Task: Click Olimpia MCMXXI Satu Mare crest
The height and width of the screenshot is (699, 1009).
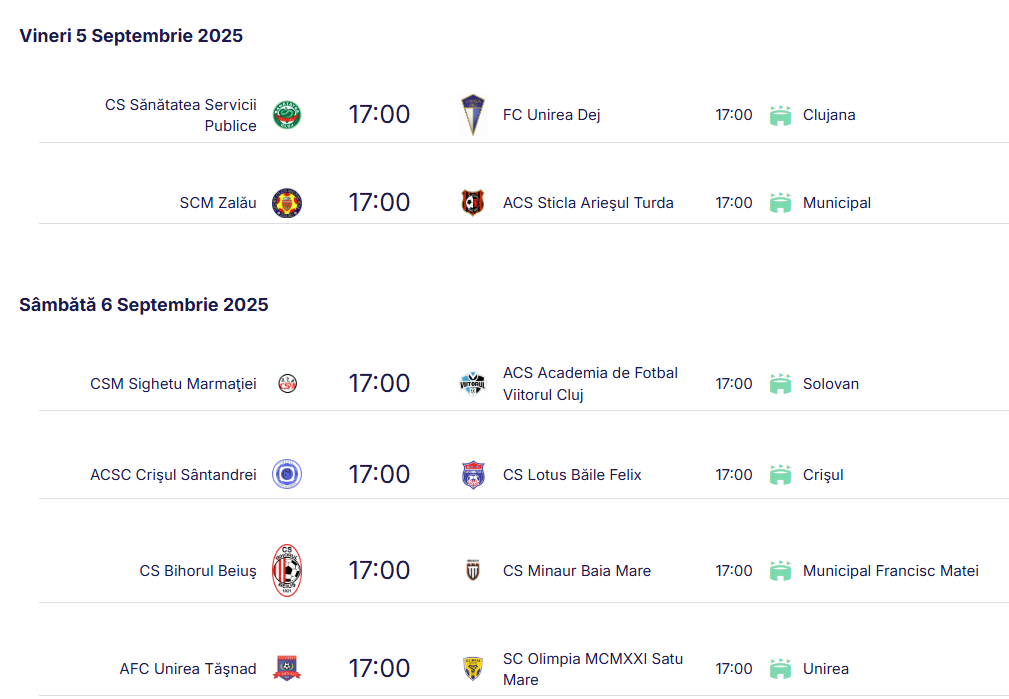Action: pos(473,669)
